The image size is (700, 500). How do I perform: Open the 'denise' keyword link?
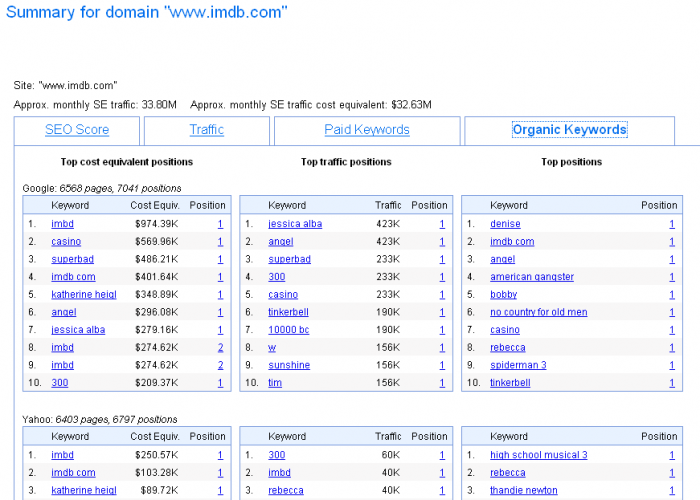(505, 224)
